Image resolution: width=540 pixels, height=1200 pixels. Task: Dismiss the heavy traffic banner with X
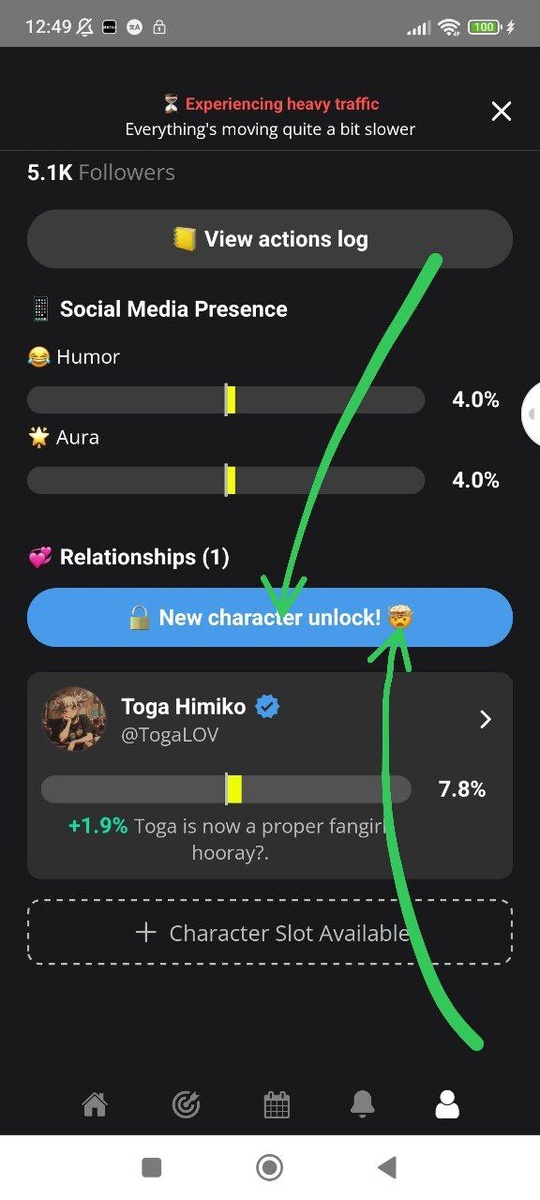(x=501, y=111)
